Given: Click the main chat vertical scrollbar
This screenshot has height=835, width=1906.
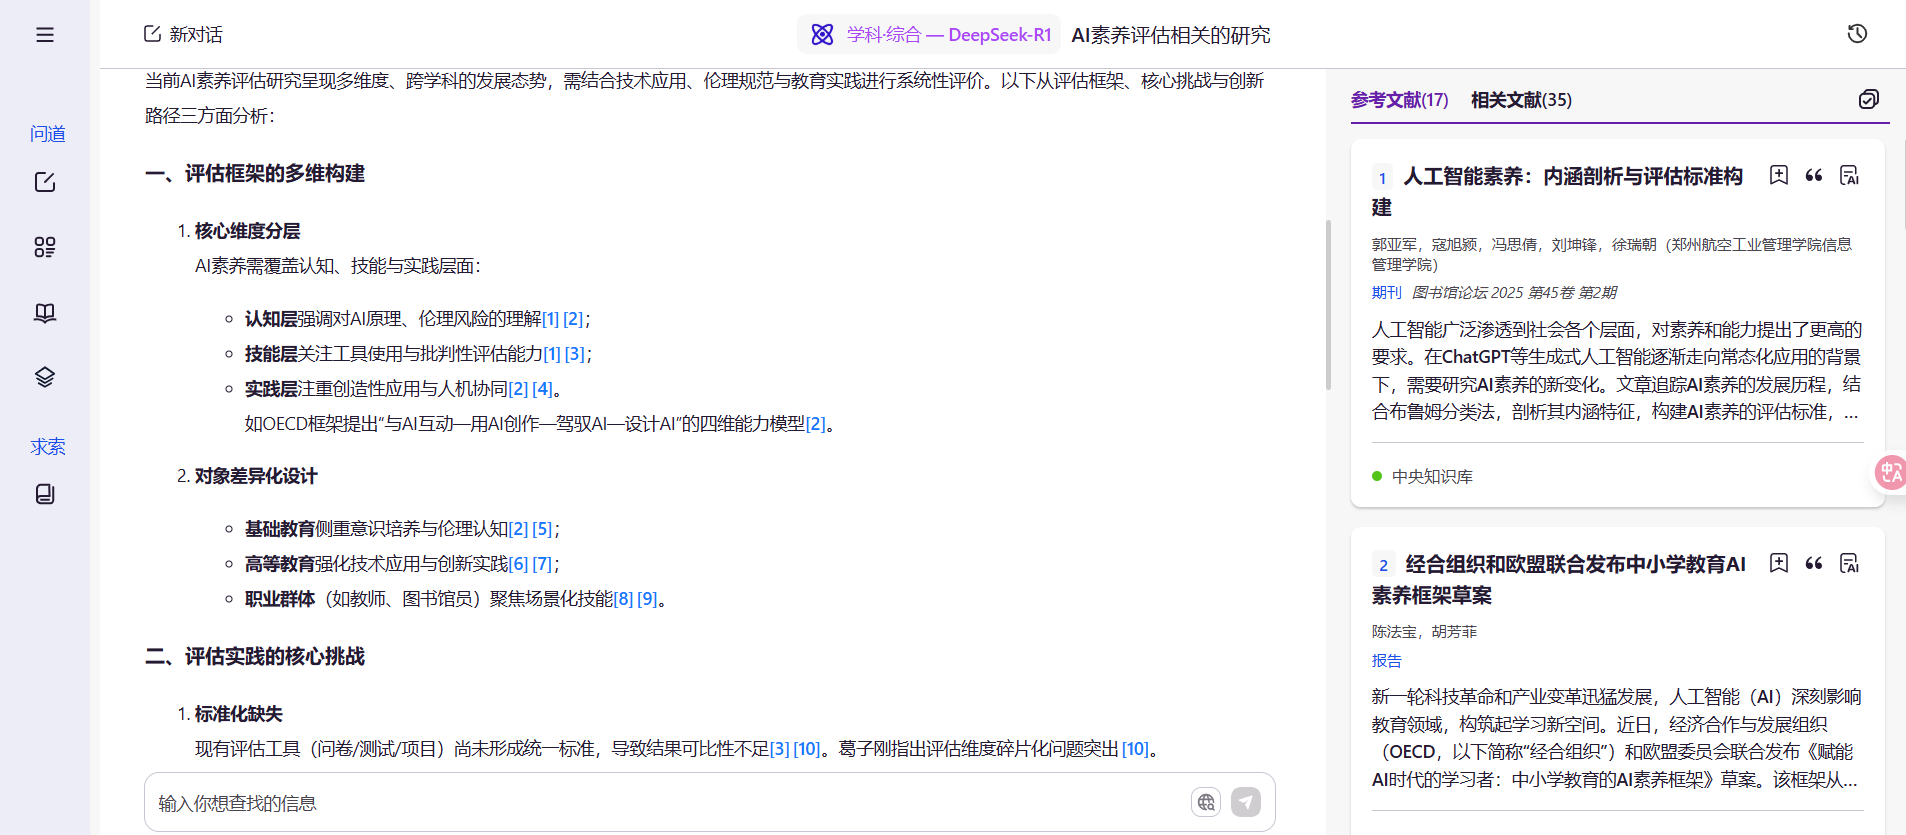Looking at the screenshot, I should (x=1328, y=305).
